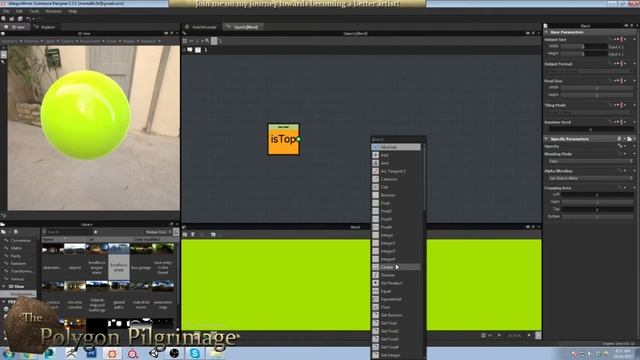Collapse the Specific Parameters section

(x=546, y=139)
